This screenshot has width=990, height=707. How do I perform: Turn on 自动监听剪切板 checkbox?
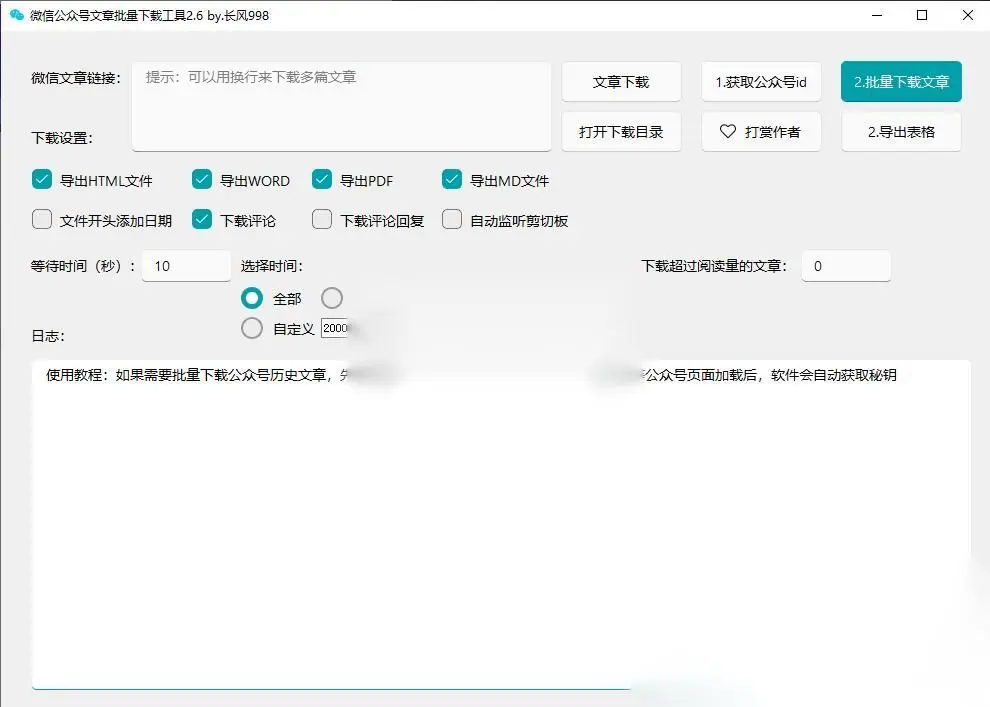point(452,220)
